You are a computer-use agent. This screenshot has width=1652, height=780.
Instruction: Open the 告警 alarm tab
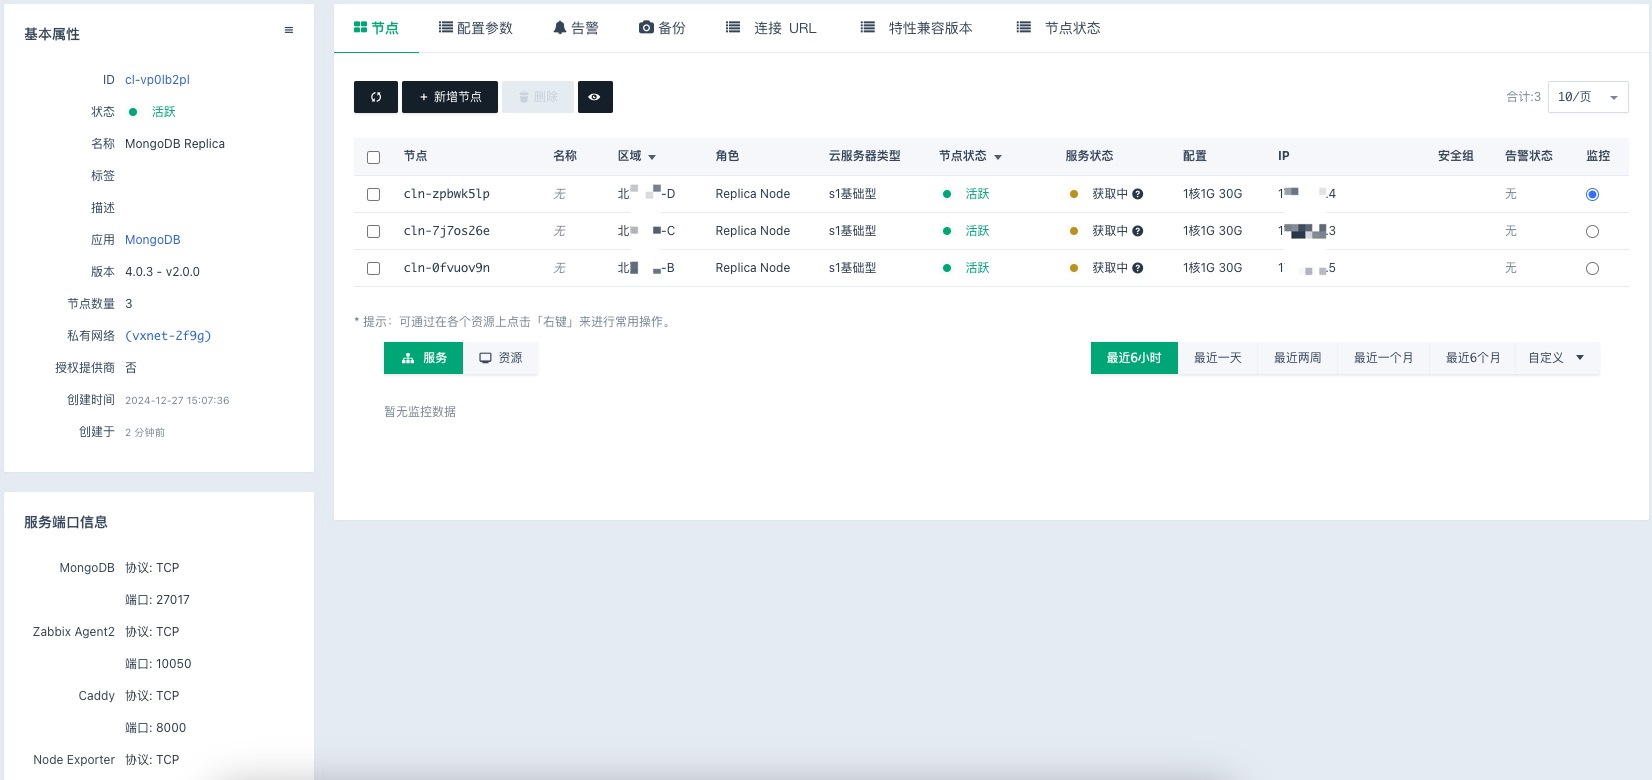[x=576, y=28]
